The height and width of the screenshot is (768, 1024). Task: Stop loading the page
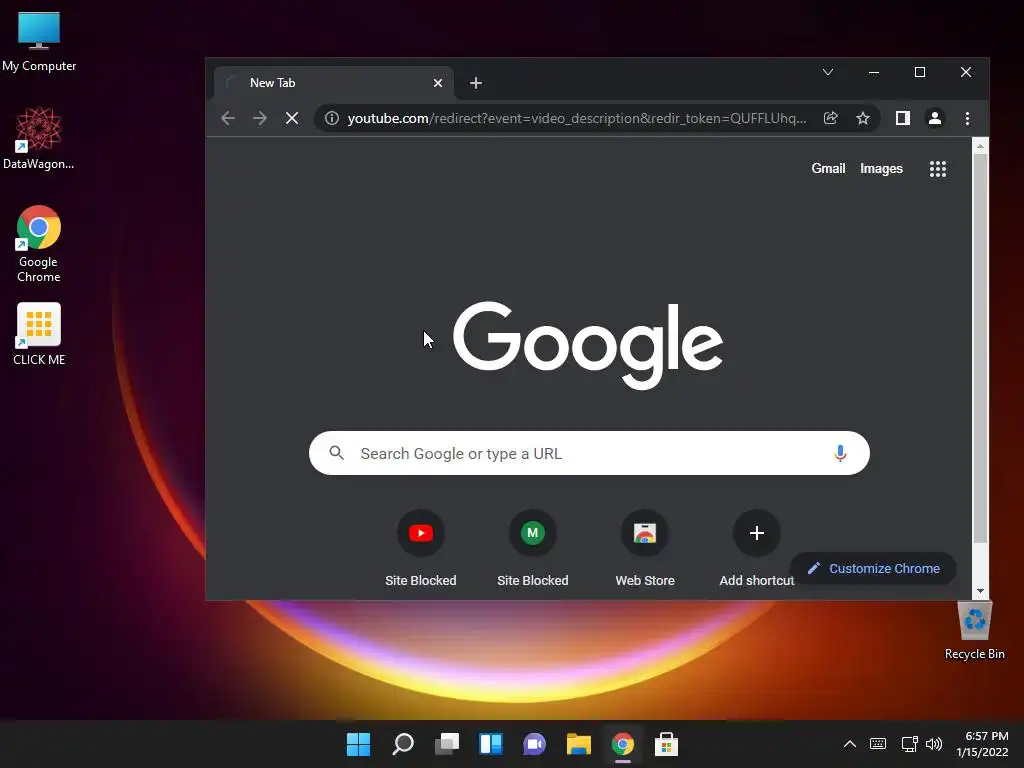(x=292, y=118)
